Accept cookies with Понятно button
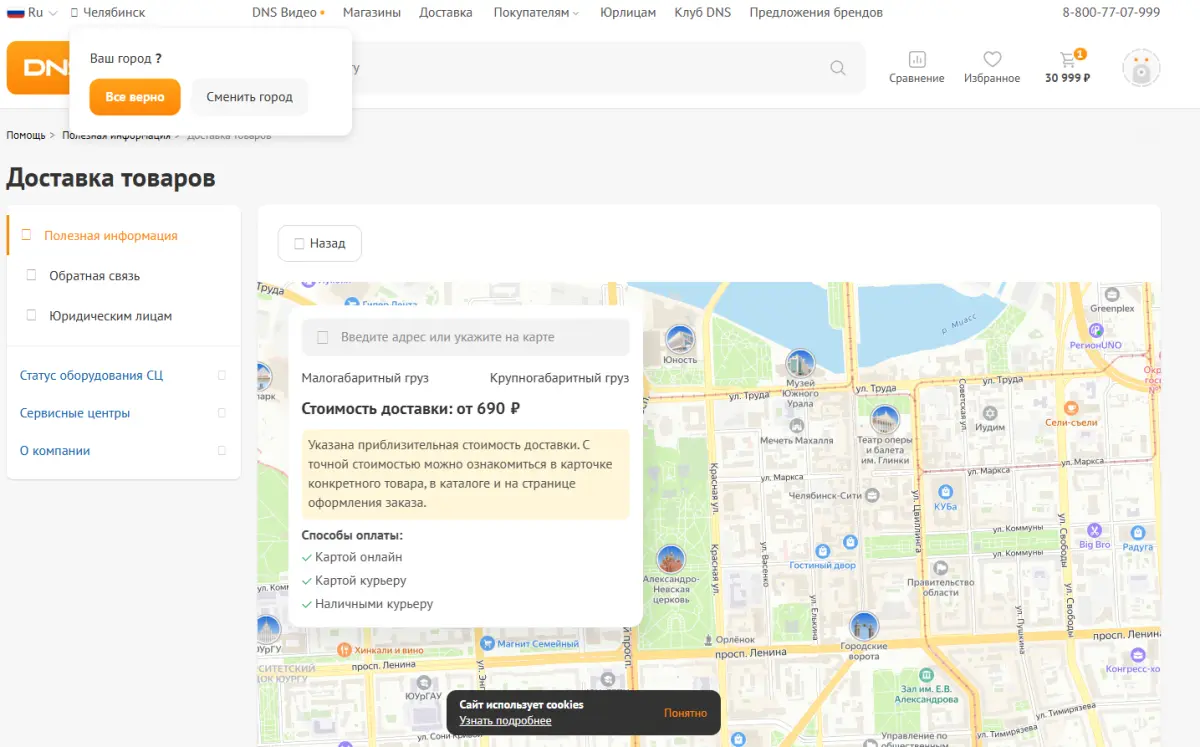The width and height of the screenshot is (1200, 747). [685, 713]
